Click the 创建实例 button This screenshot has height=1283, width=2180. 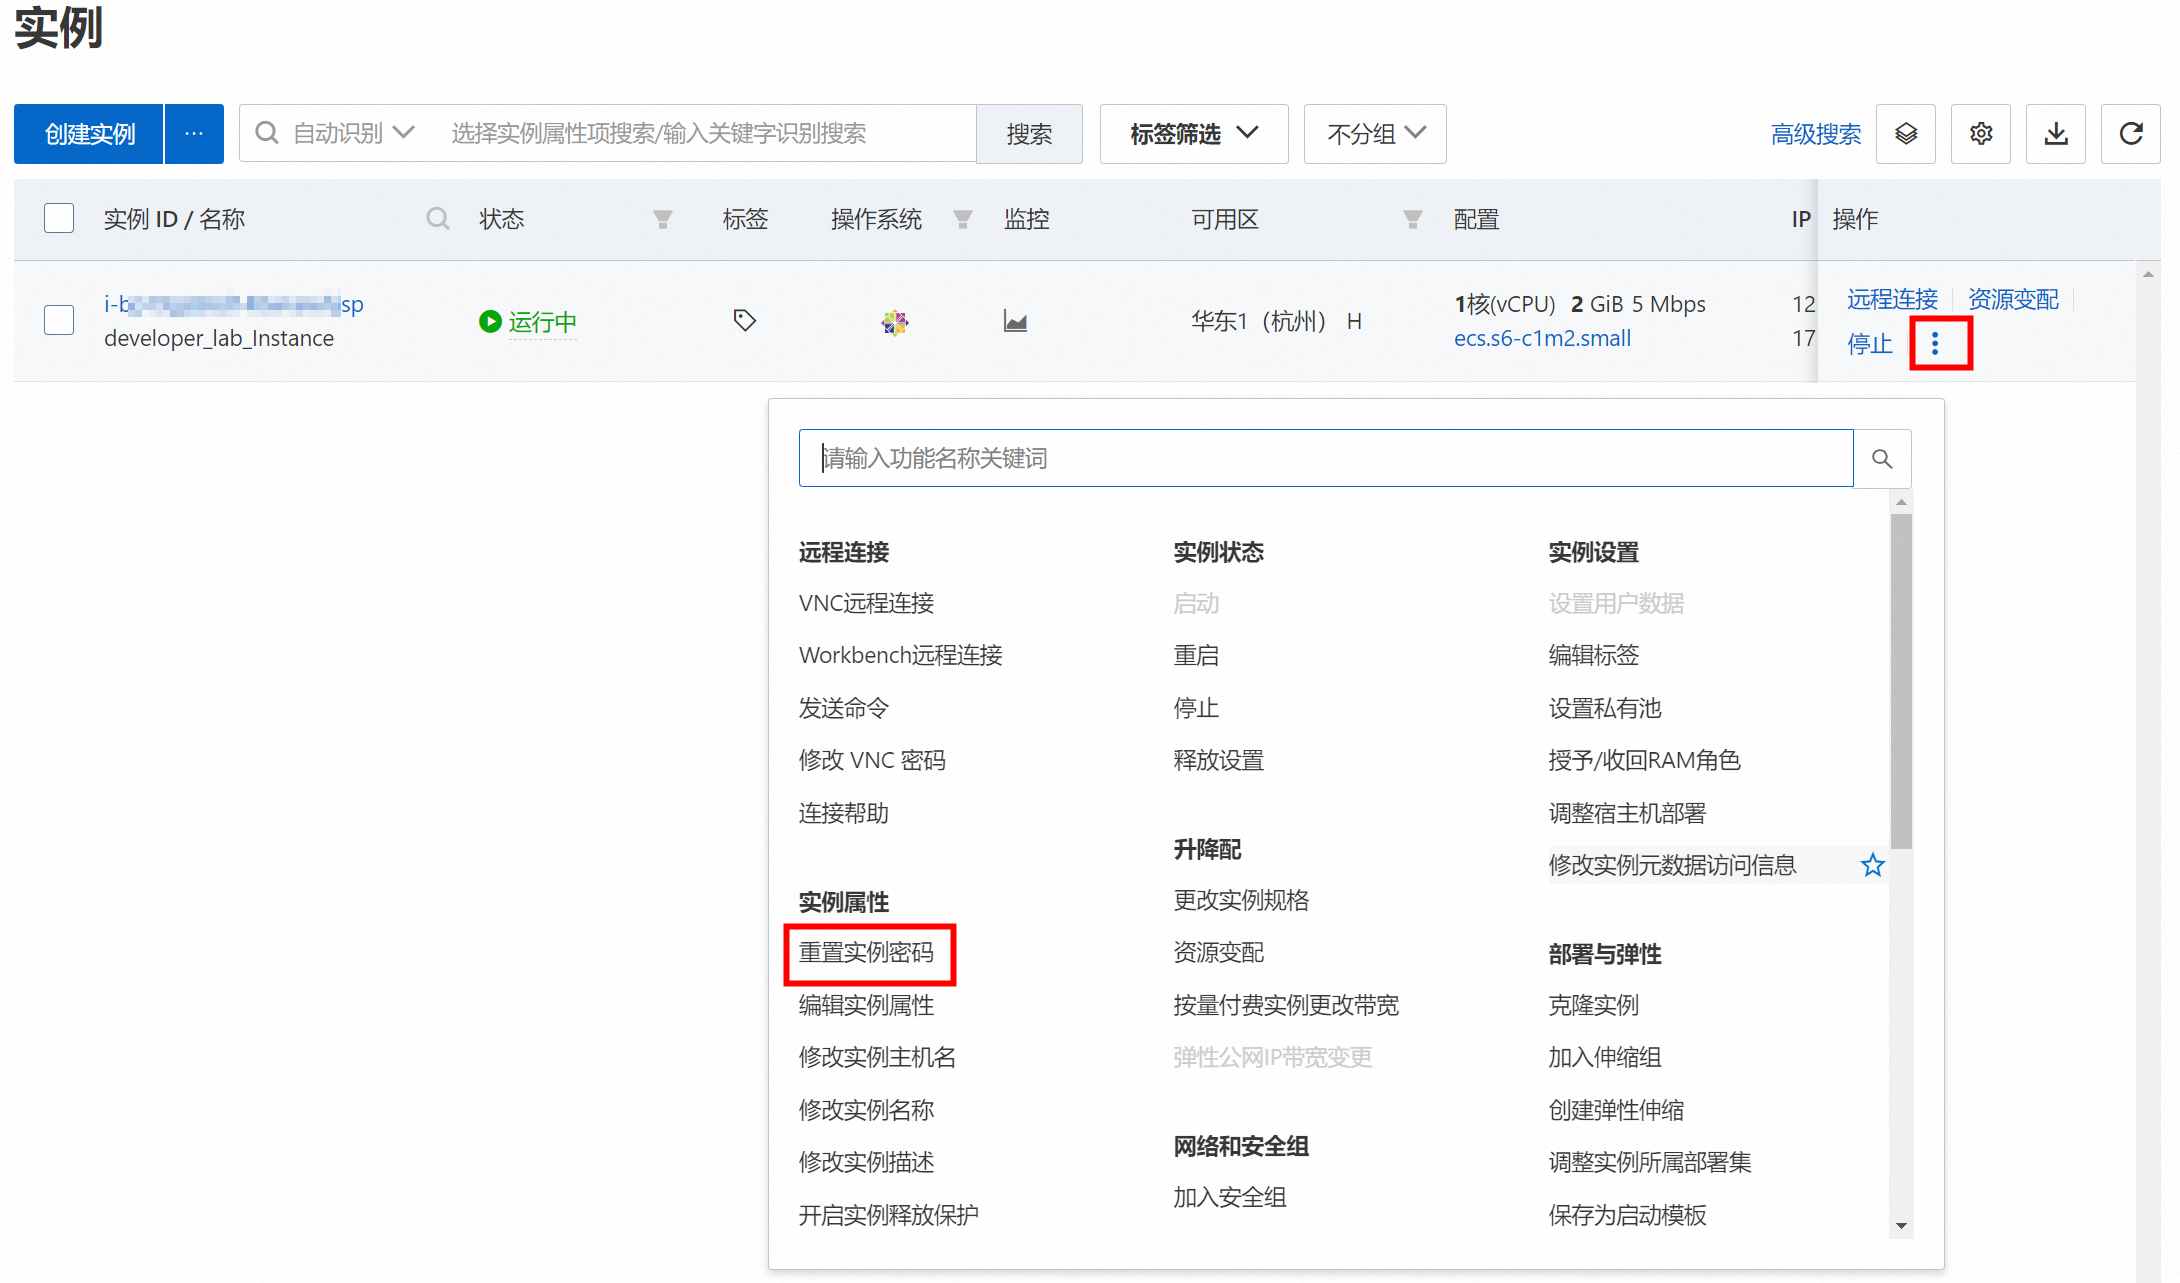click(x=89, y=133)
